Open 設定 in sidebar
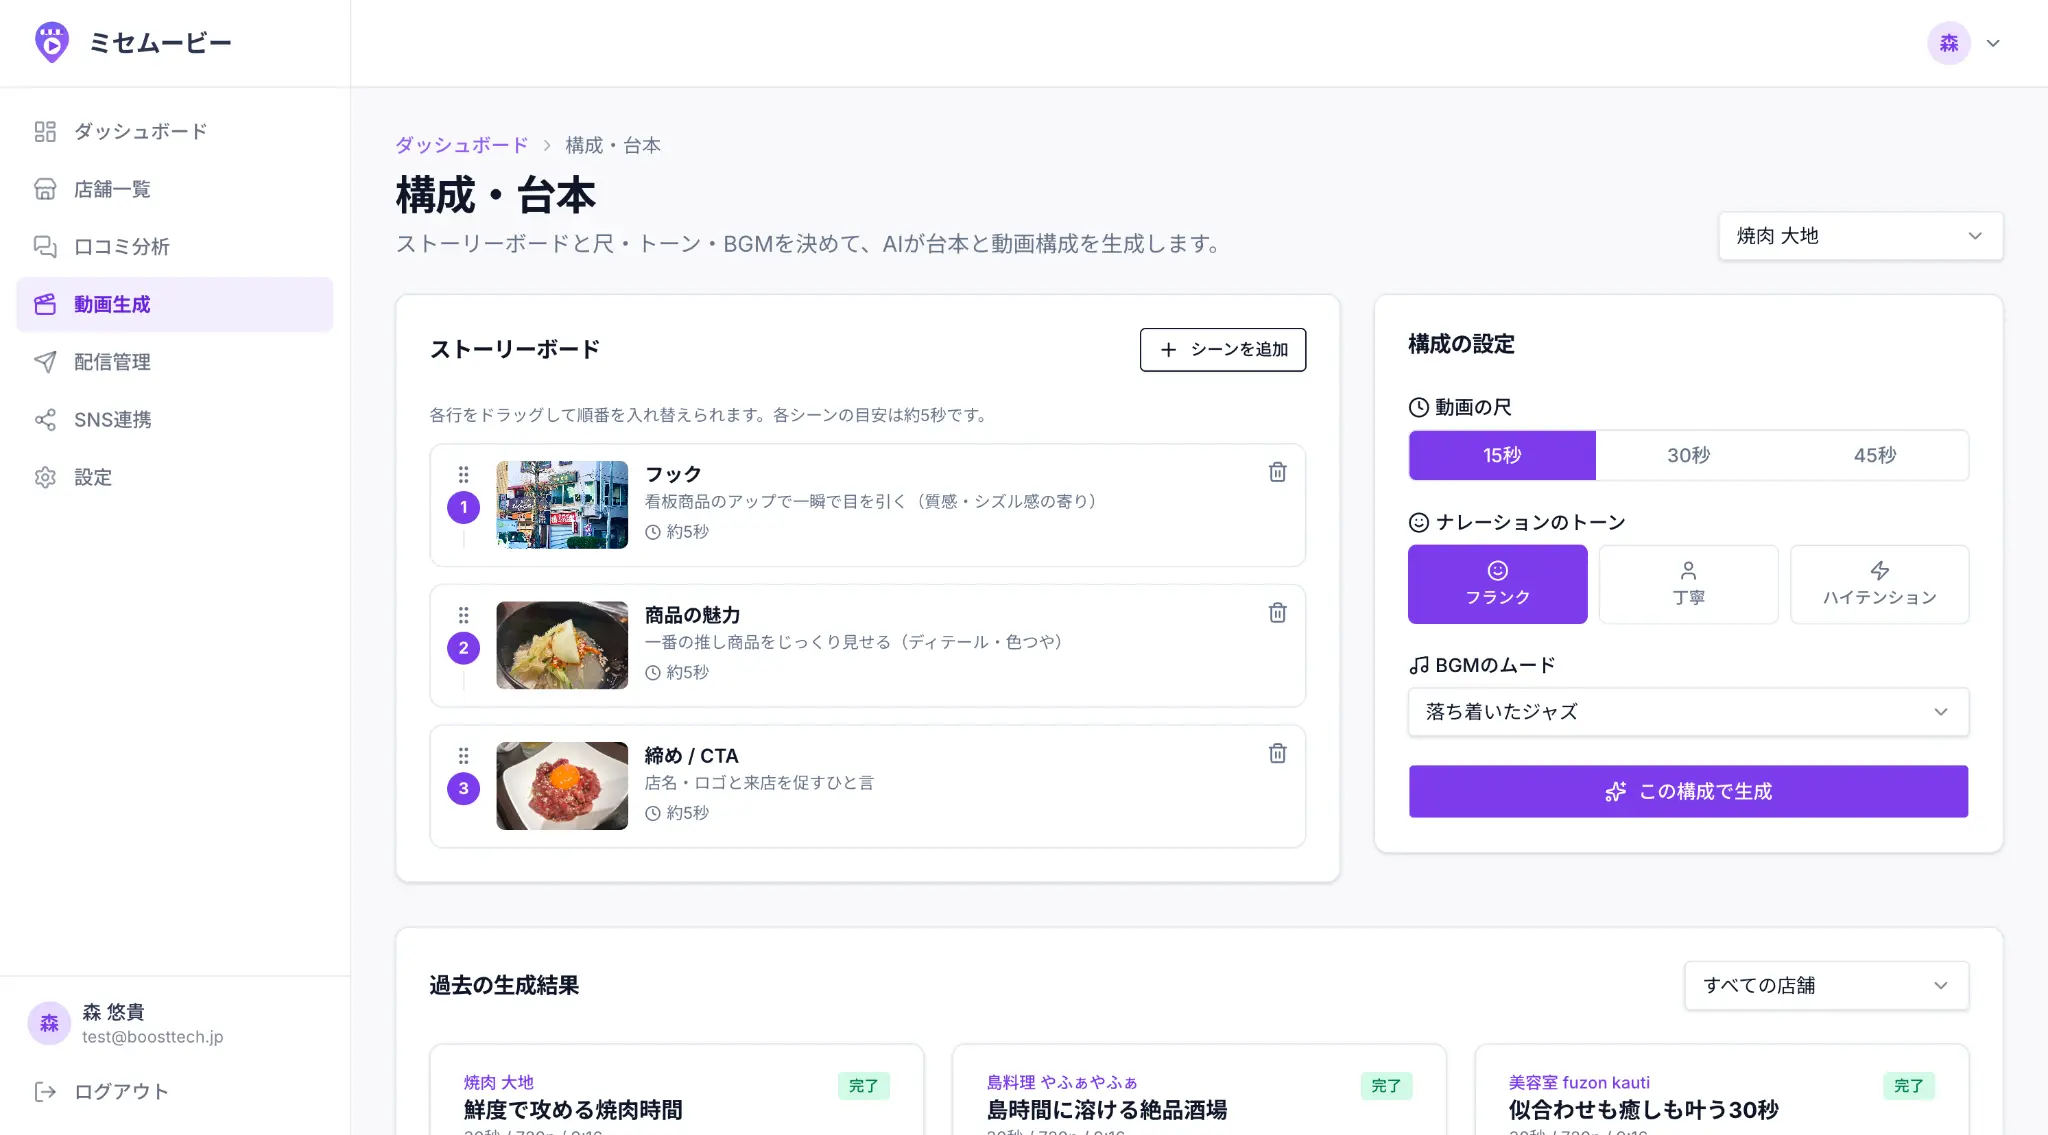The image size is (2048, 1135). tap(175, 477)
